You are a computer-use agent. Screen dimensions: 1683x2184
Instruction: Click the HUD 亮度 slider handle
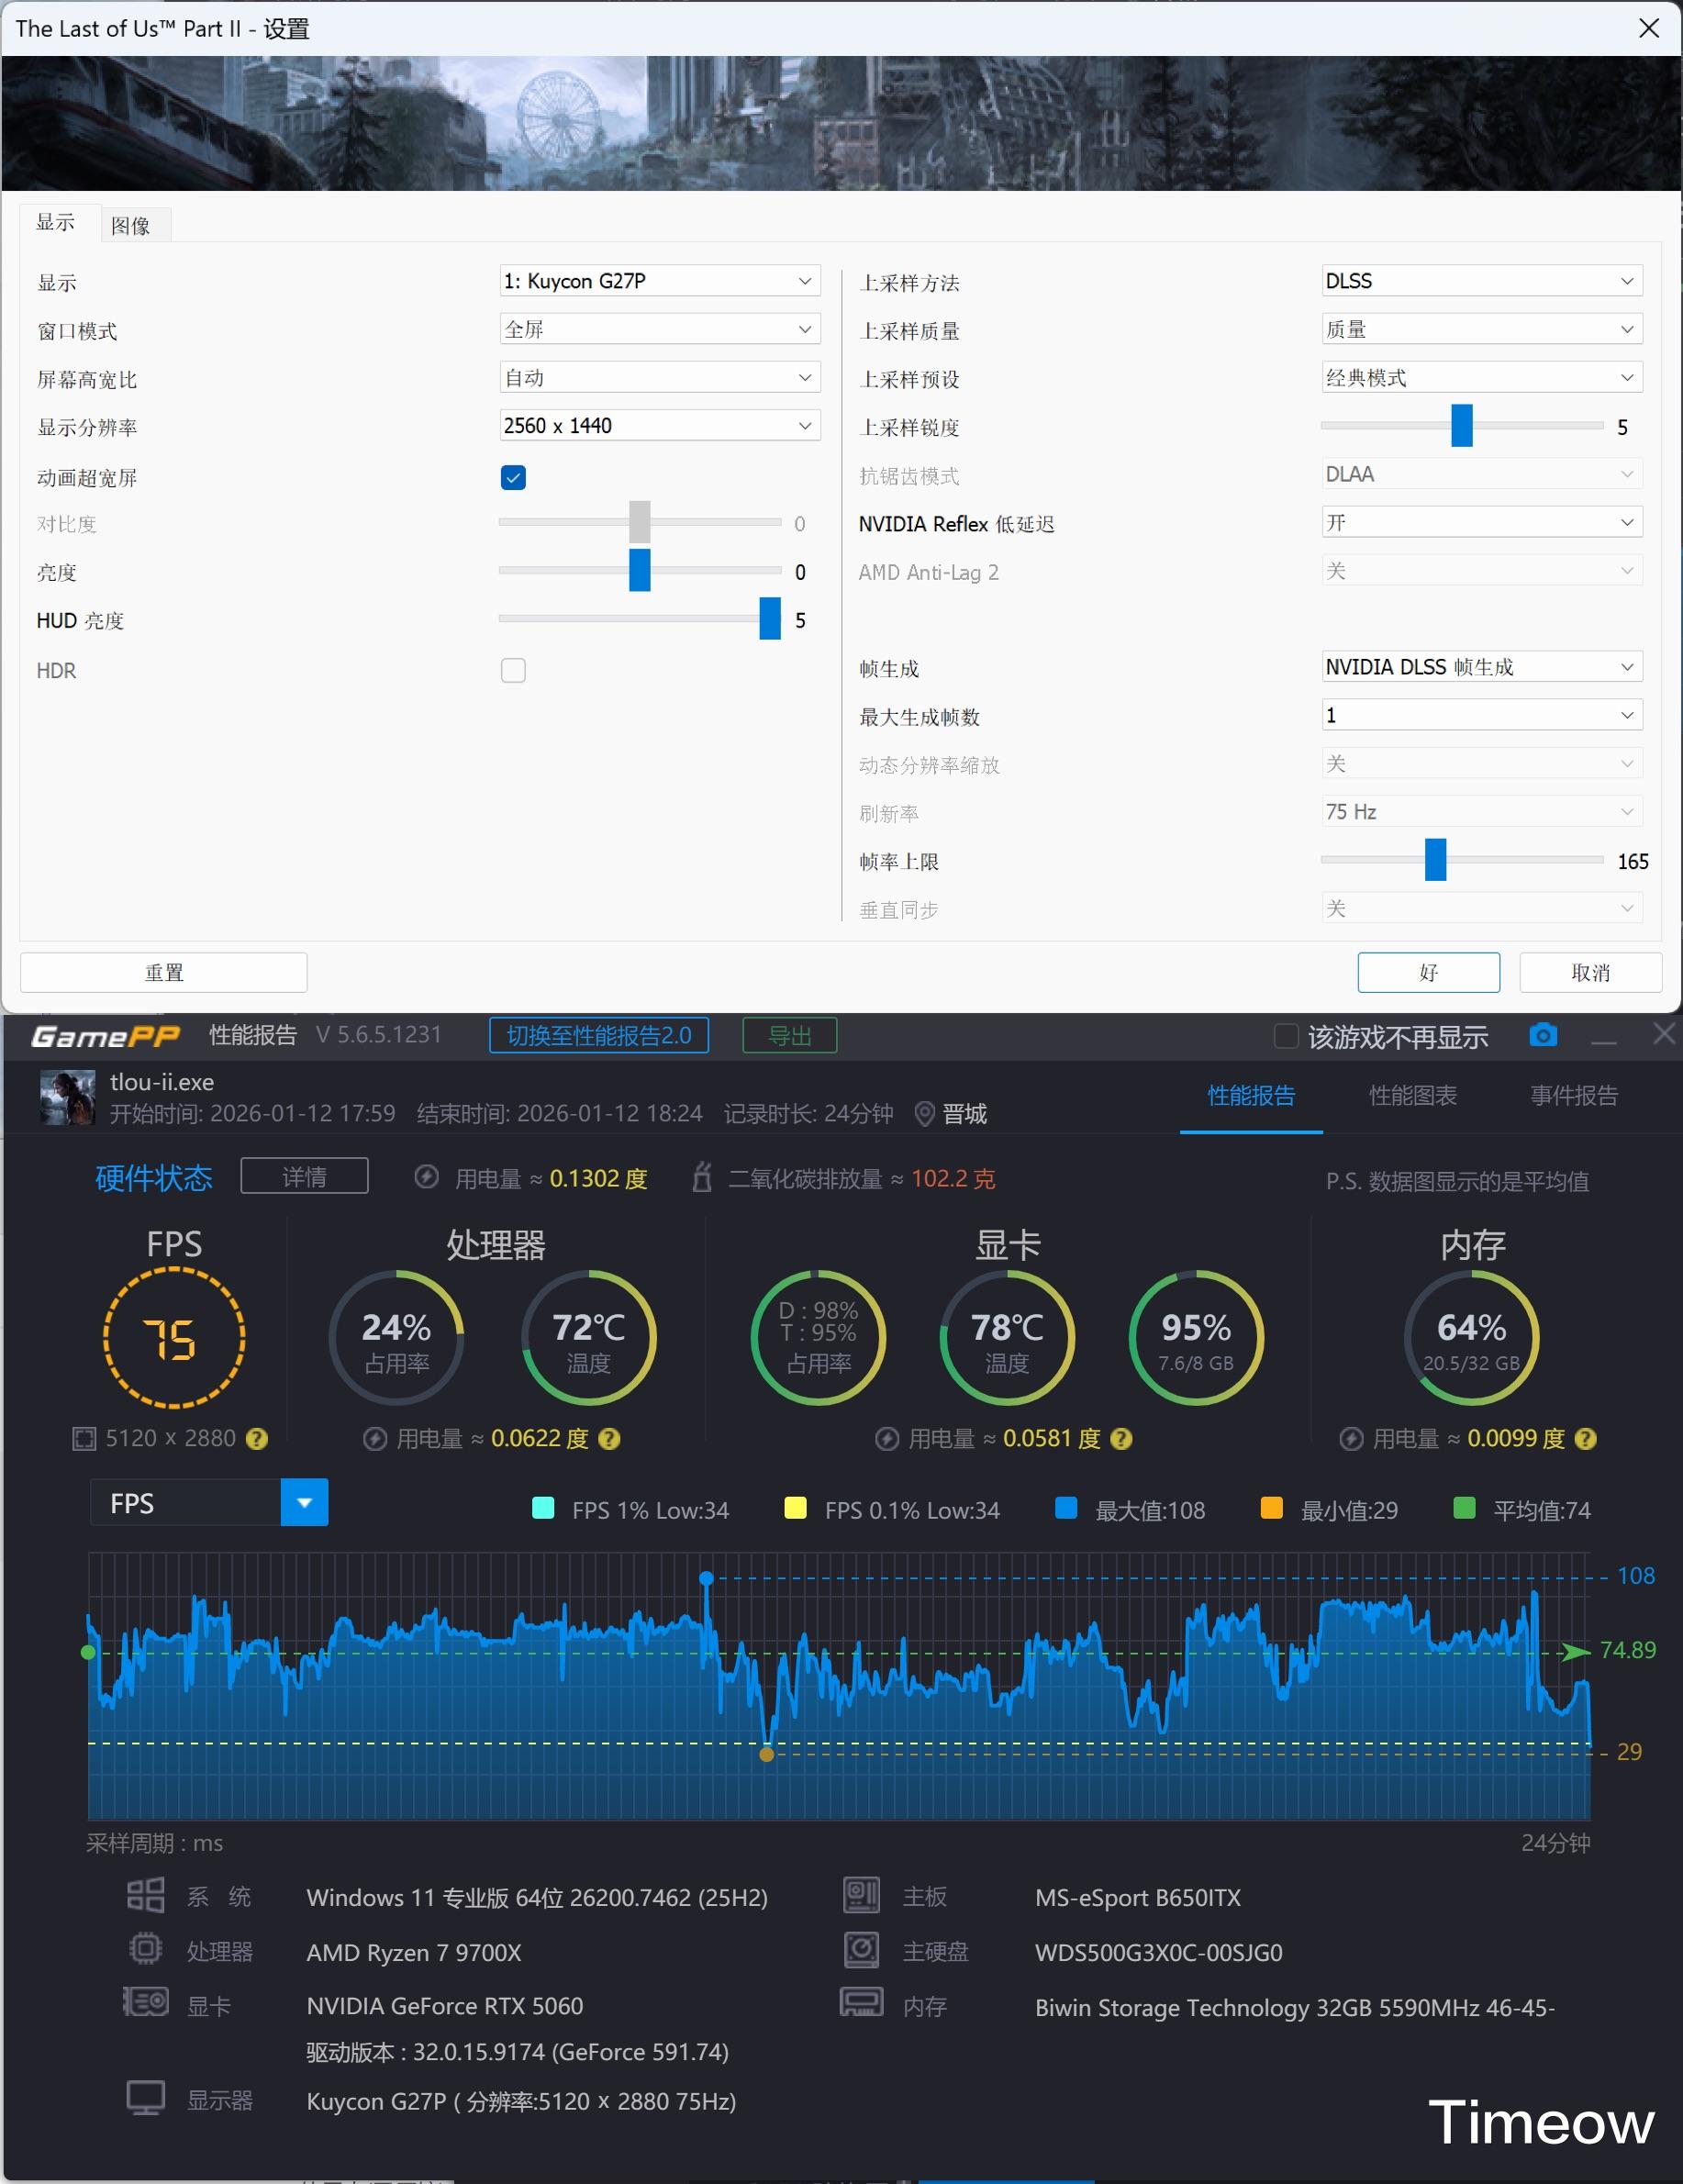[770, 618]
